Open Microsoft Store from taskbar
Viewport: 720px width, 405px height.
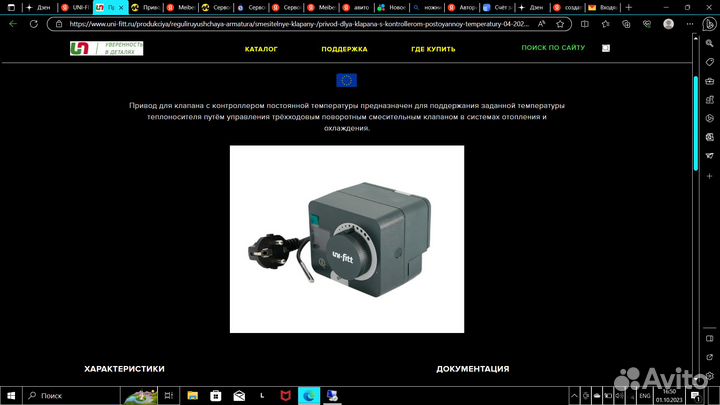(x=215, y=395)
